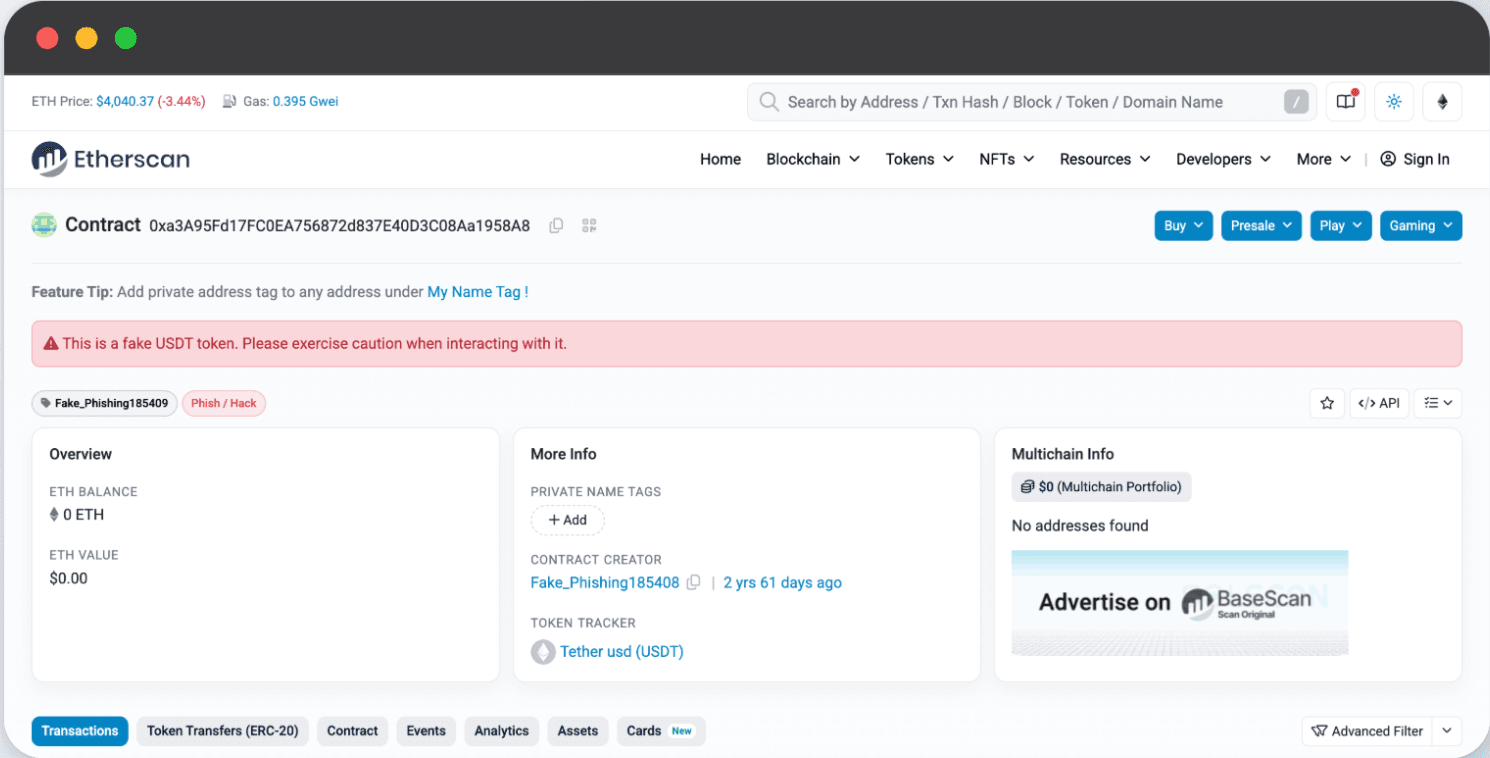Expand the list options dropdown beside API
The image size is (1490, 758).
click(1438, 403)
